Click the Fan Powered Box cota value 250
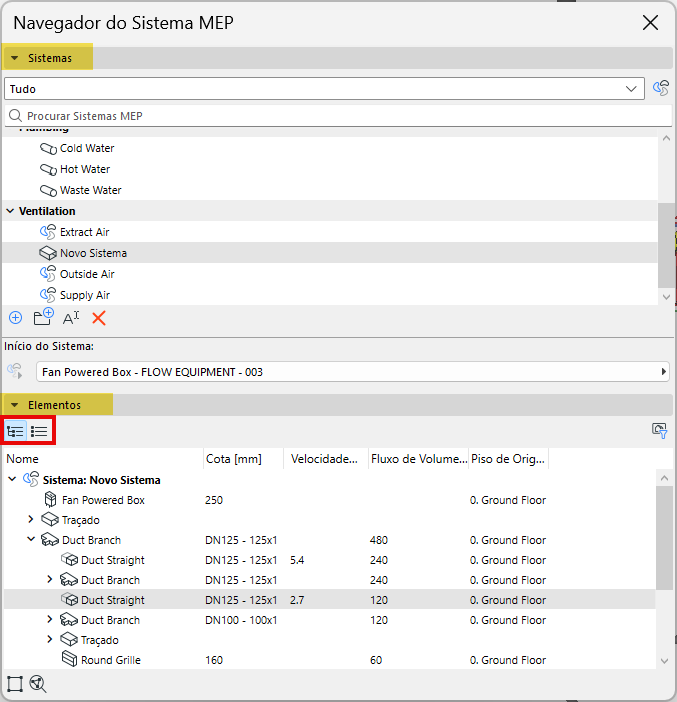 pos(214,500)
